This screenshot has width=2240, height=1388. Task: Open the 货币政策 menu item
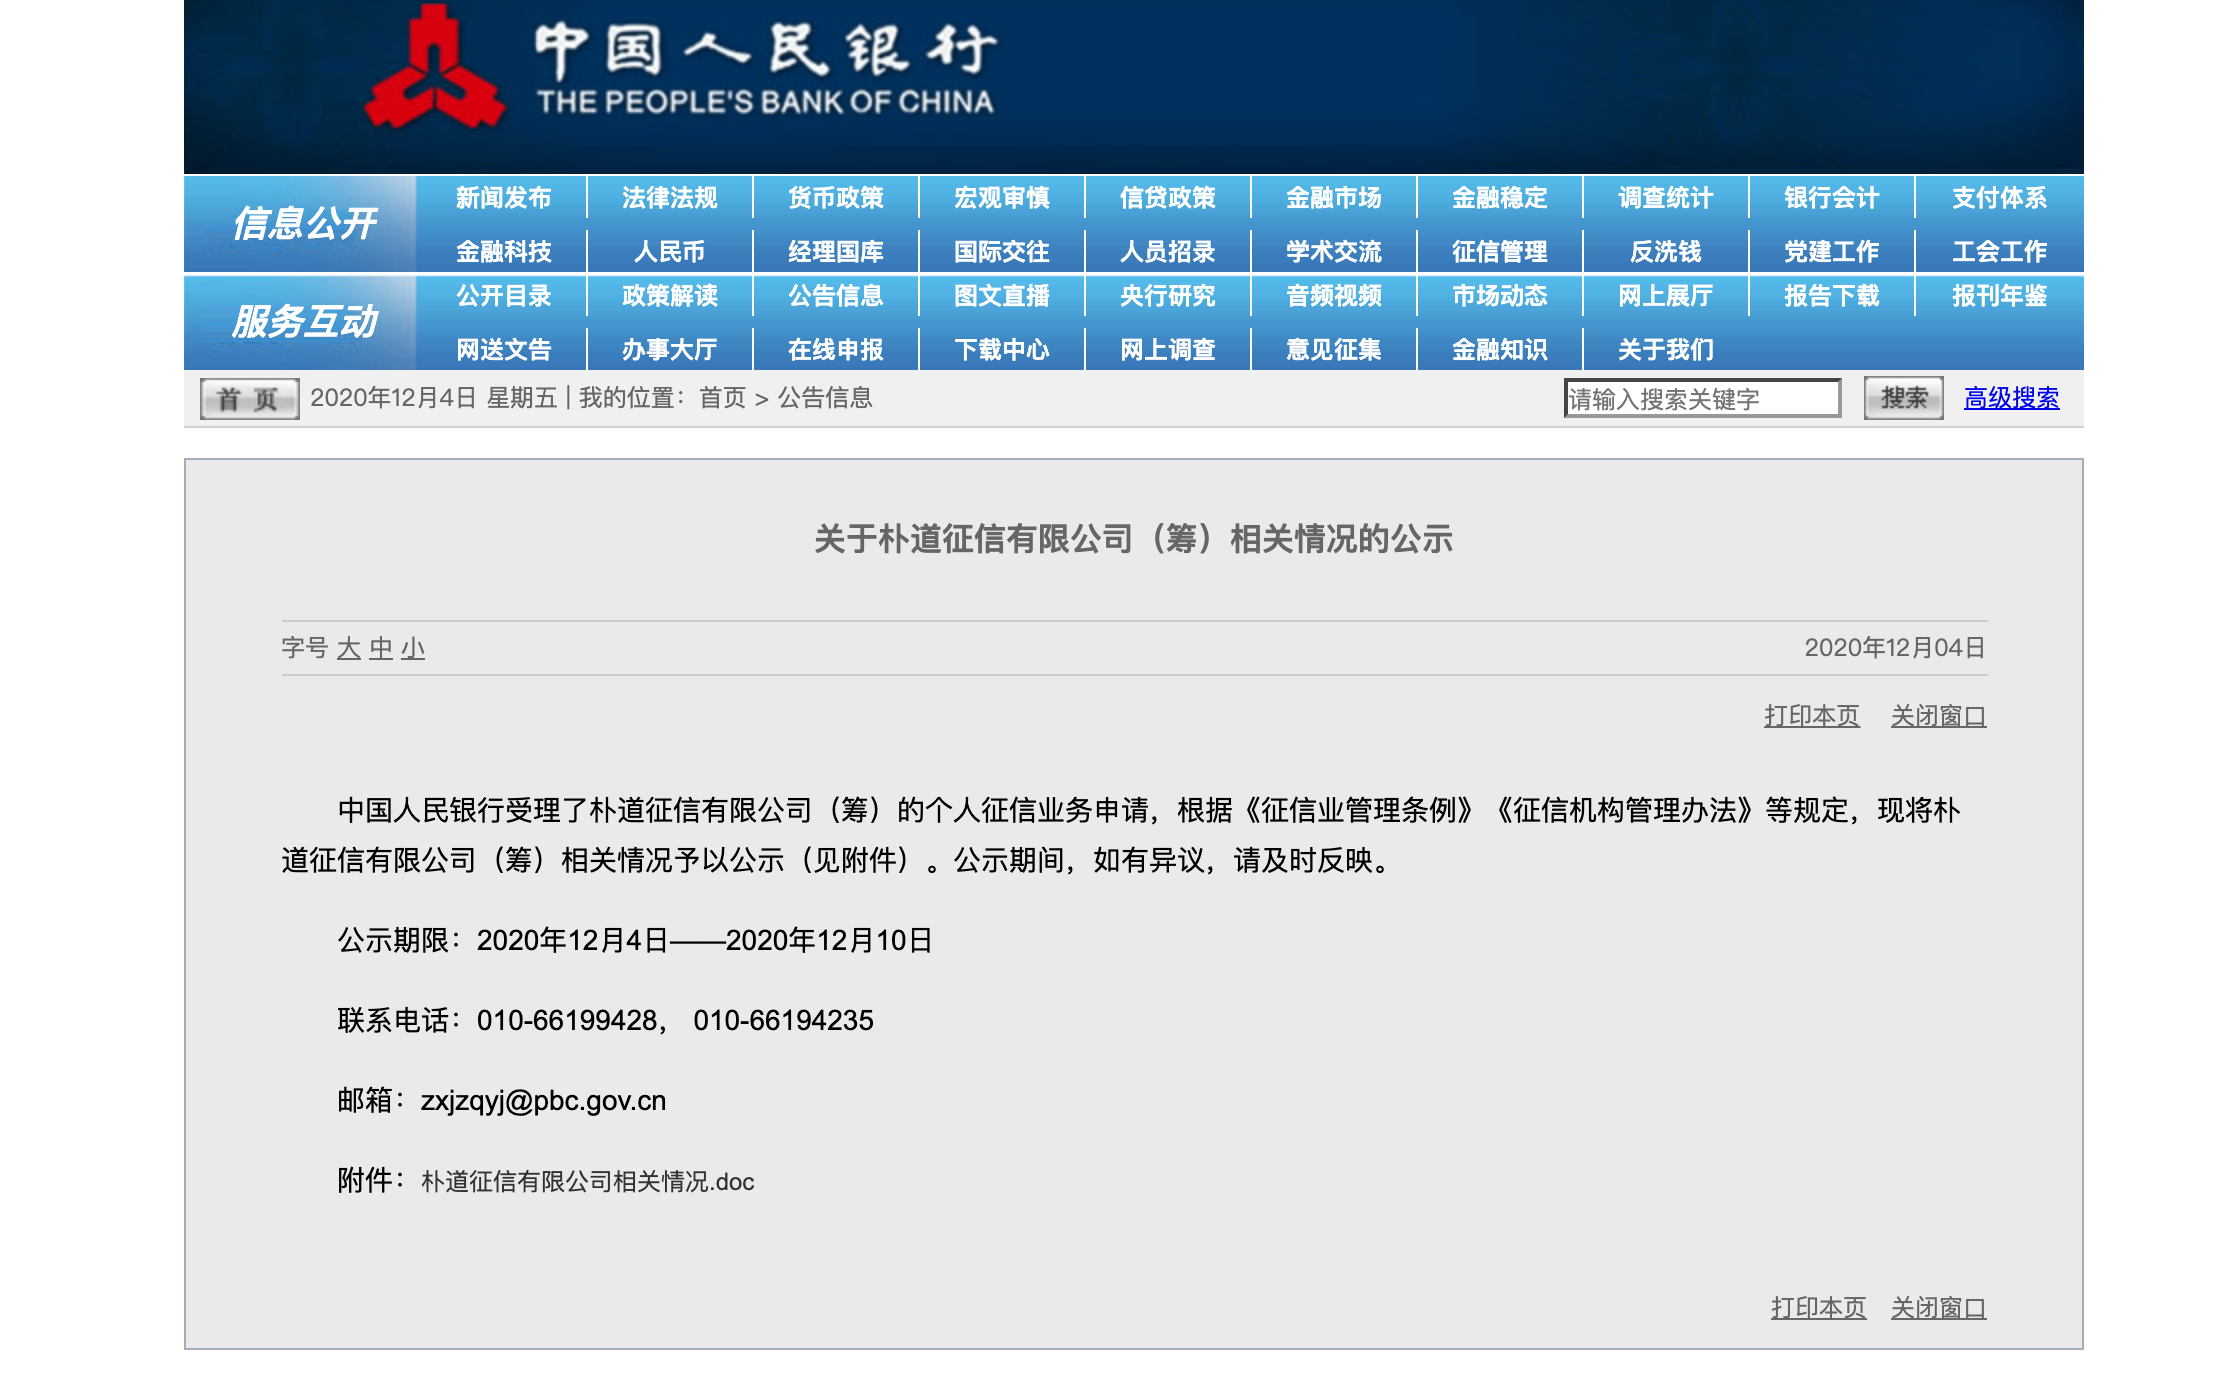[x=835, y=198]
